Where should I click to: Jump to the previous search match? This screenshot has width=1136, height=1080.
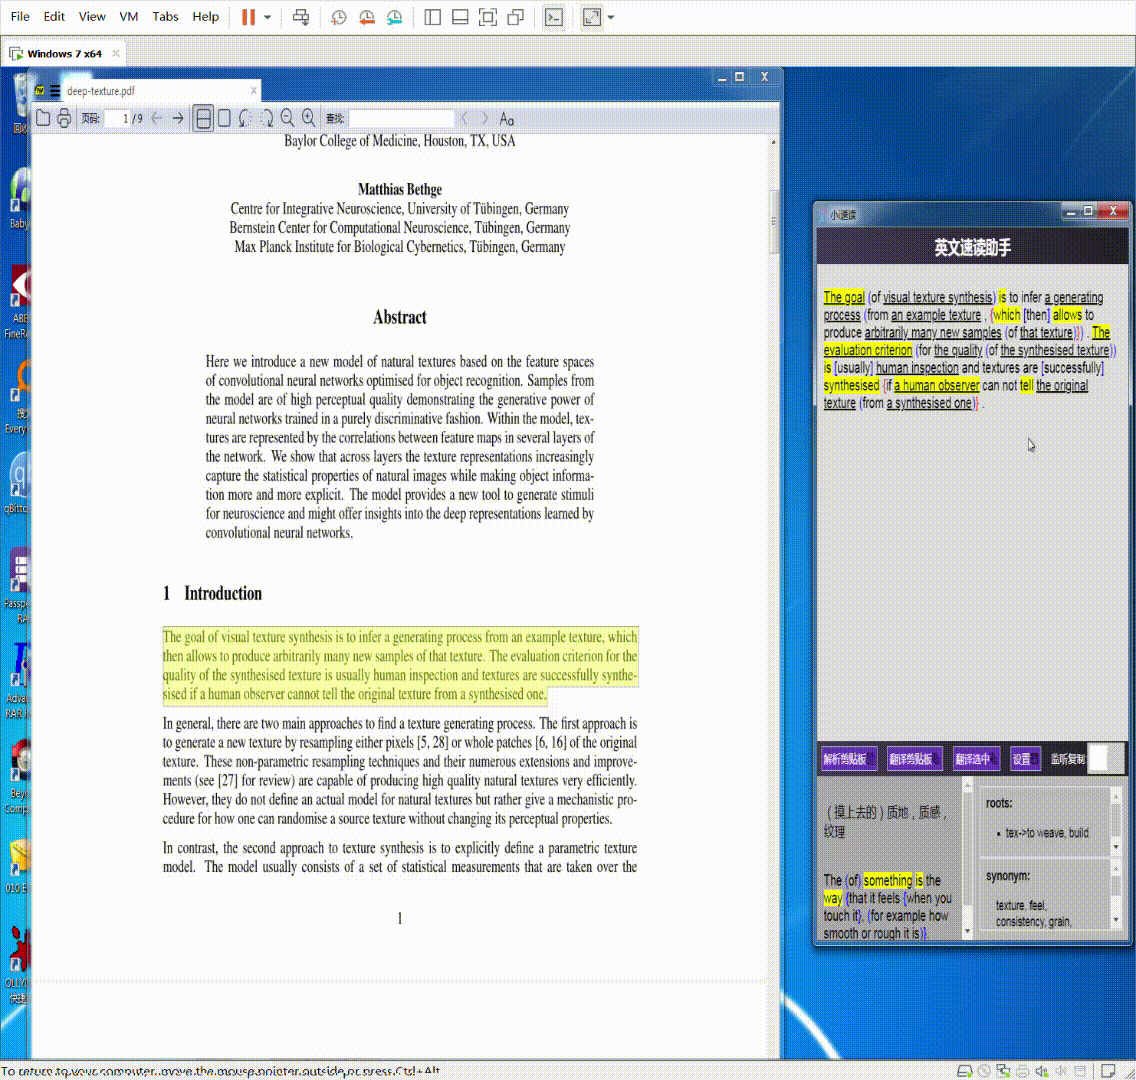(464, 118)
